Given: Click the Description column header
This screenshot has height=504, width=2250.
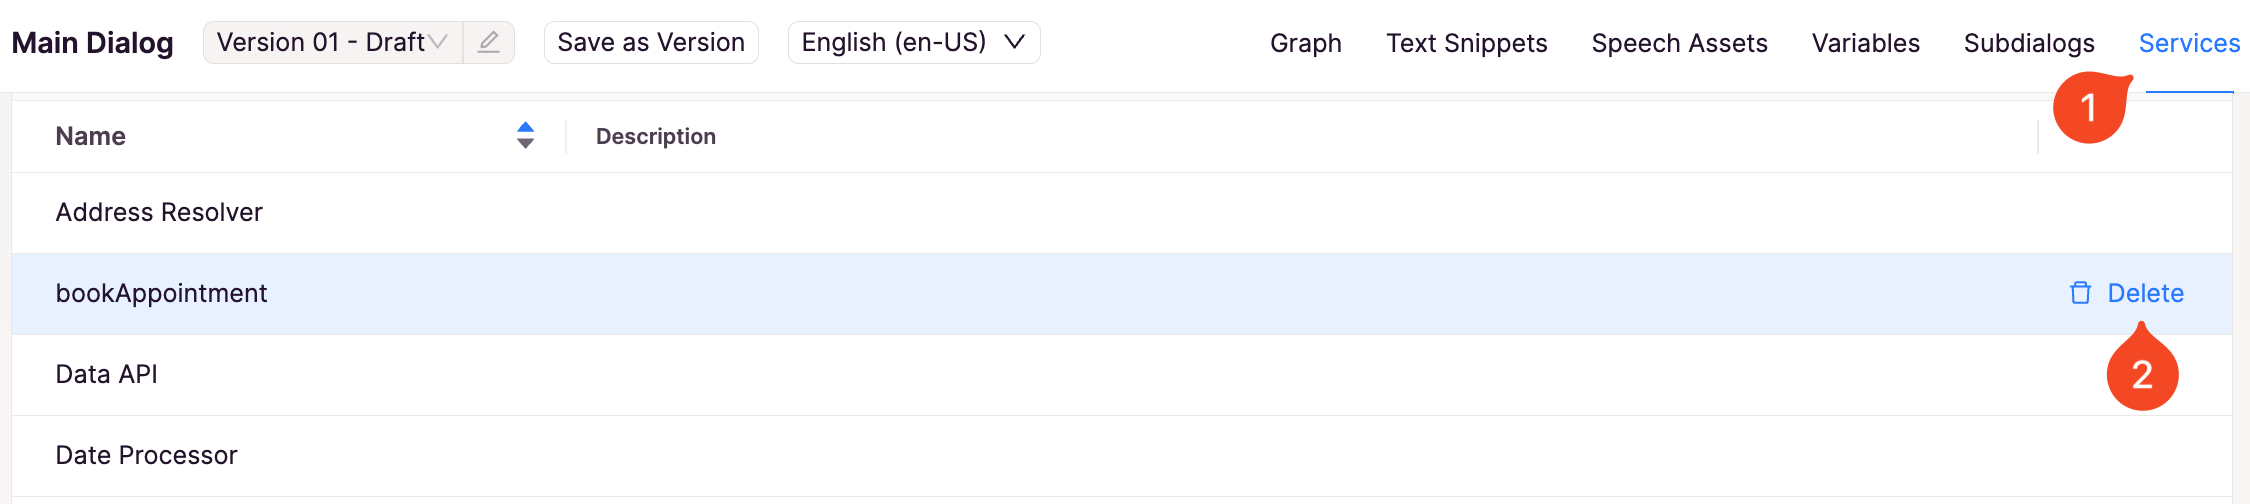Looking at the screenshot, I should tap(656, 136).
